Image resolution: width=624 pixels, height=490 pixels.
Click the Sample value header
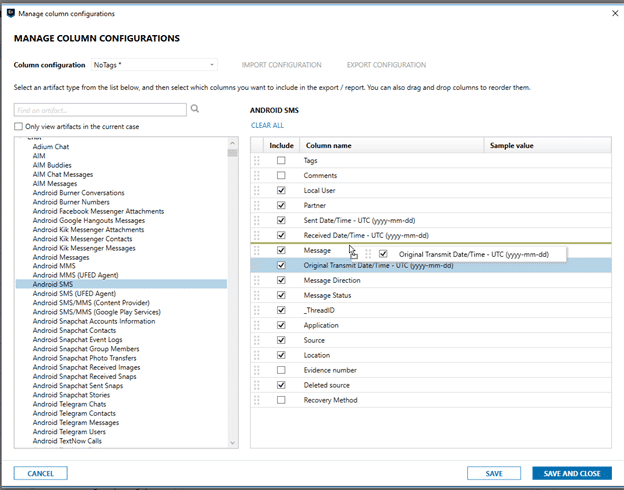pos(548,145)
